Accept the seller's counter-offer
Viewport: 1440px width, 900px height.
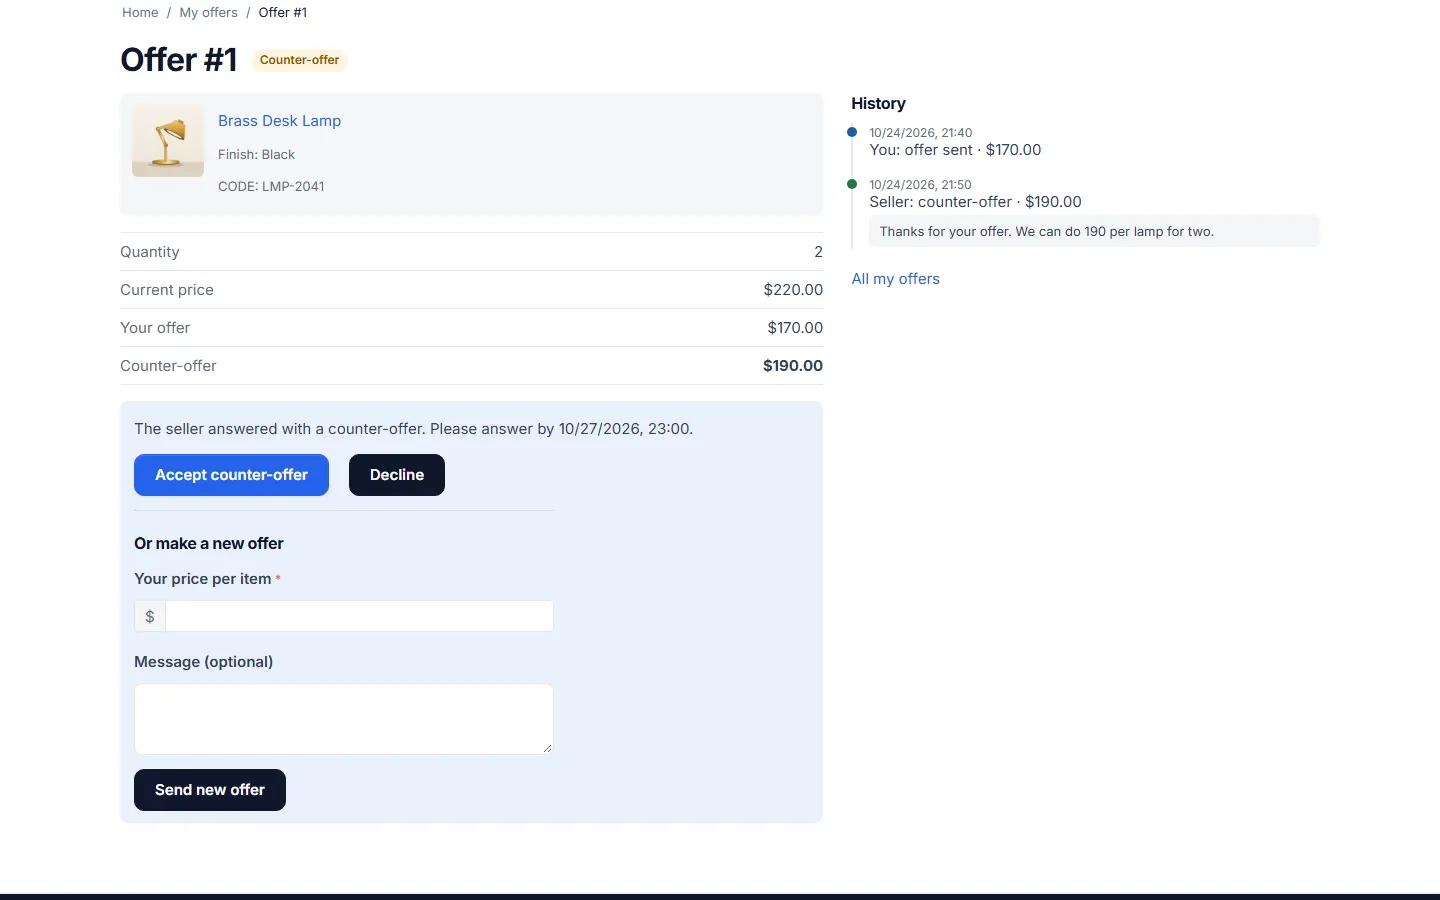click(231, 475)
